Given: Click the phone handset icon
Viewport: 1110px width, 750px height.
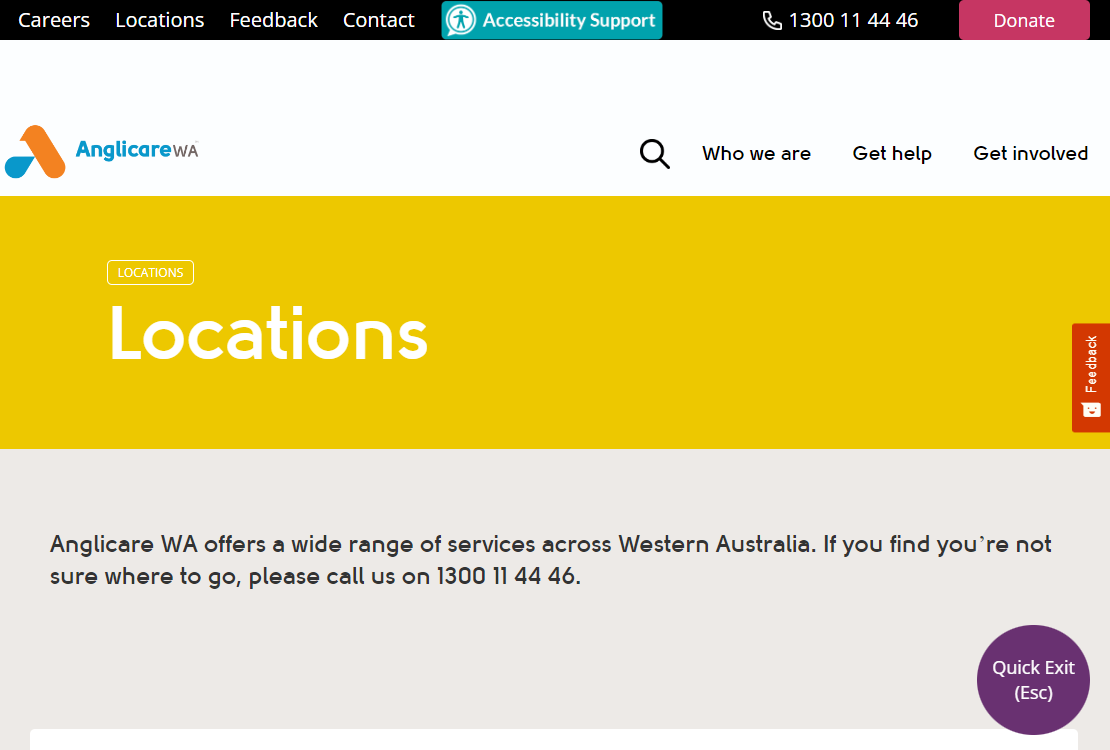Looking at the screenshot, I should pos(772,21).
